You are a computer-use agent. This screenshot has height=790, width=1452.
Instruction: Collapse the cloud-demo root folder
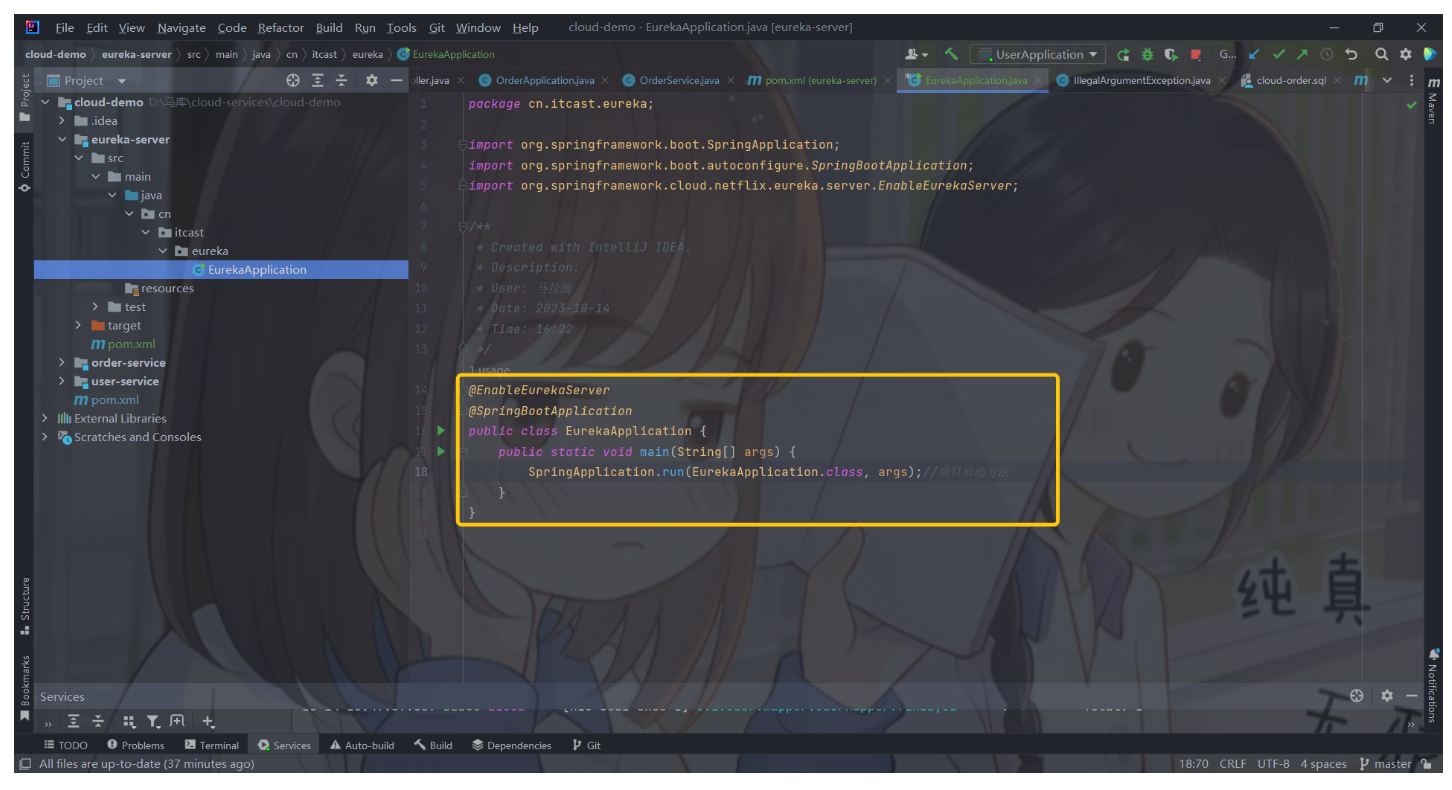pos(46,102)
